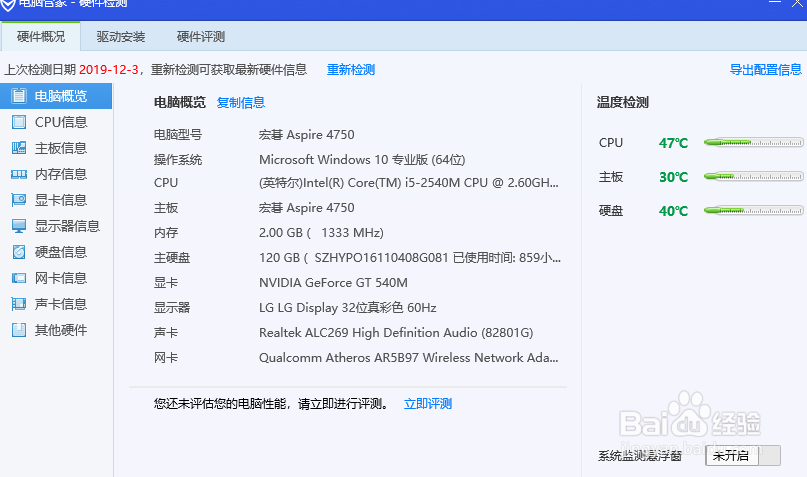Click the CPU信息 chip icon
The width and height of the screenshot is (807, 477).
click(19, 122)
